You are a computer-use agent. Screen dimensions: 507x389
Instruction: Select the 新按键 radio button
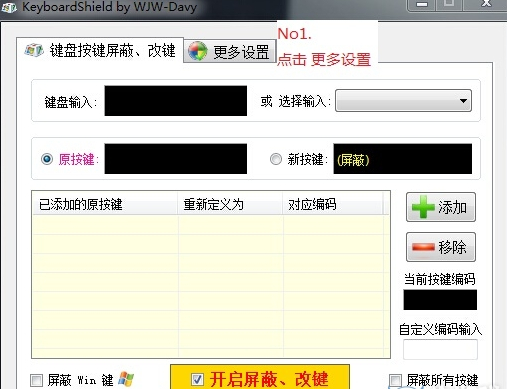[x=276, y=159]
